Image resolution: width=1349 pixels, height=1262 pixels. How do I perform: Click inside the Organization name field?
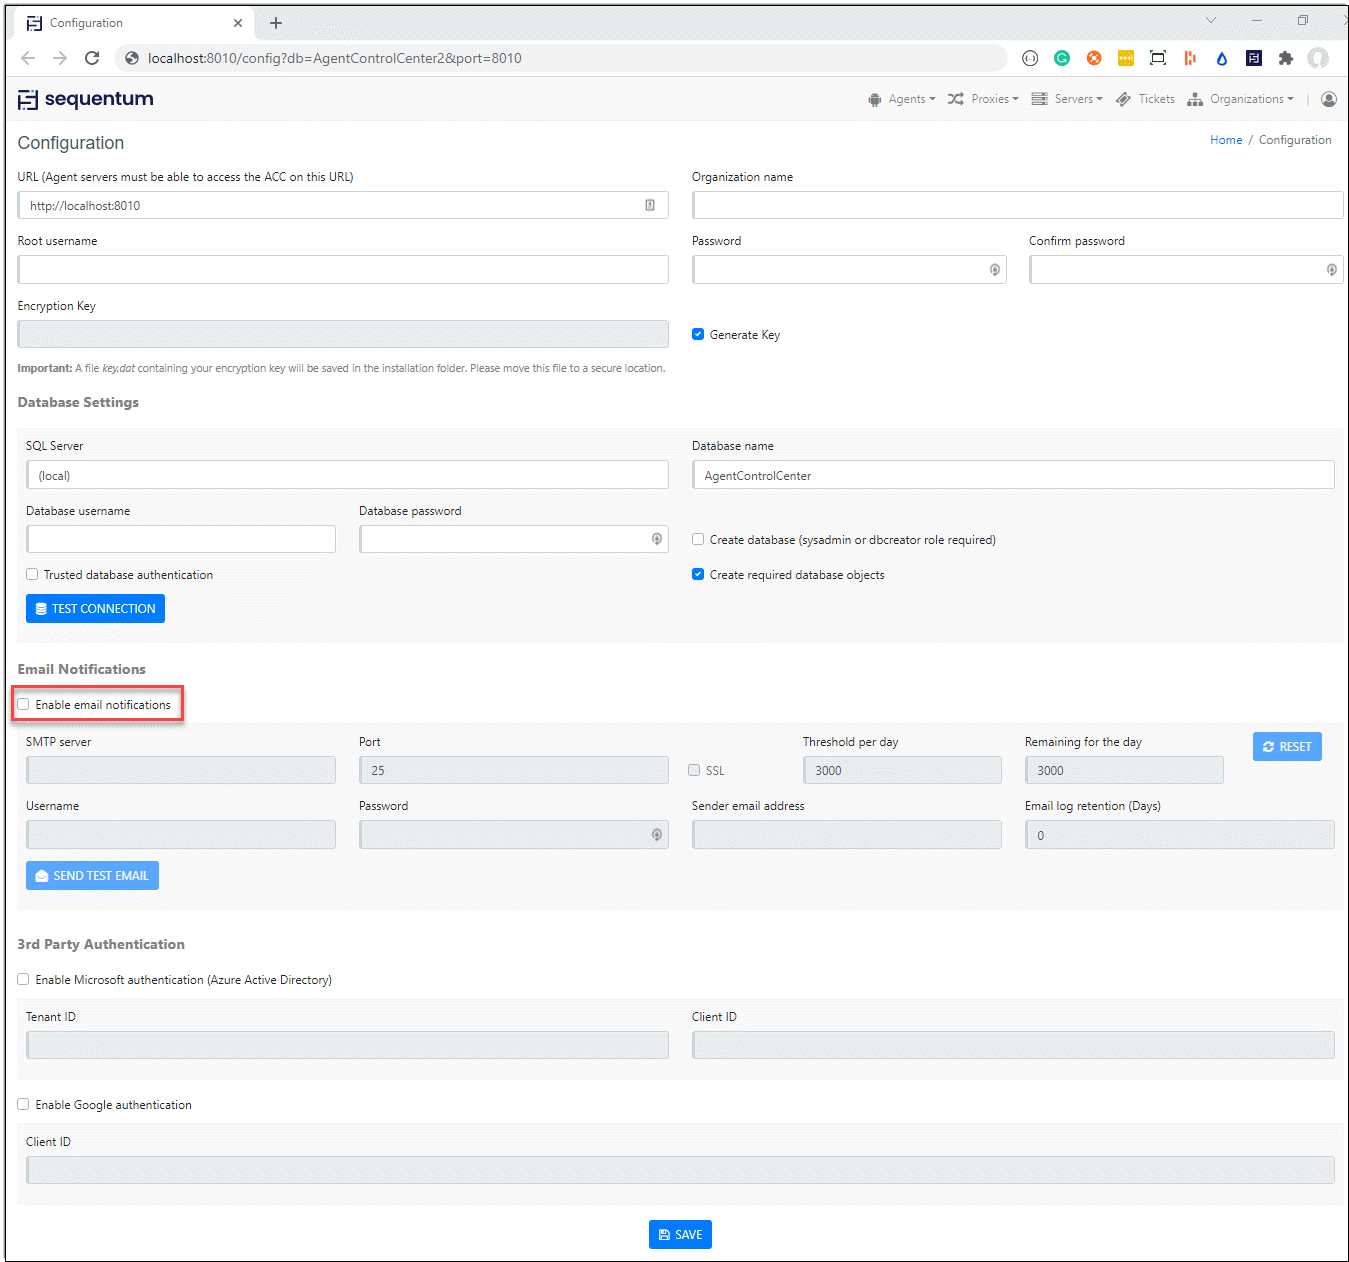coord(1017,205)
